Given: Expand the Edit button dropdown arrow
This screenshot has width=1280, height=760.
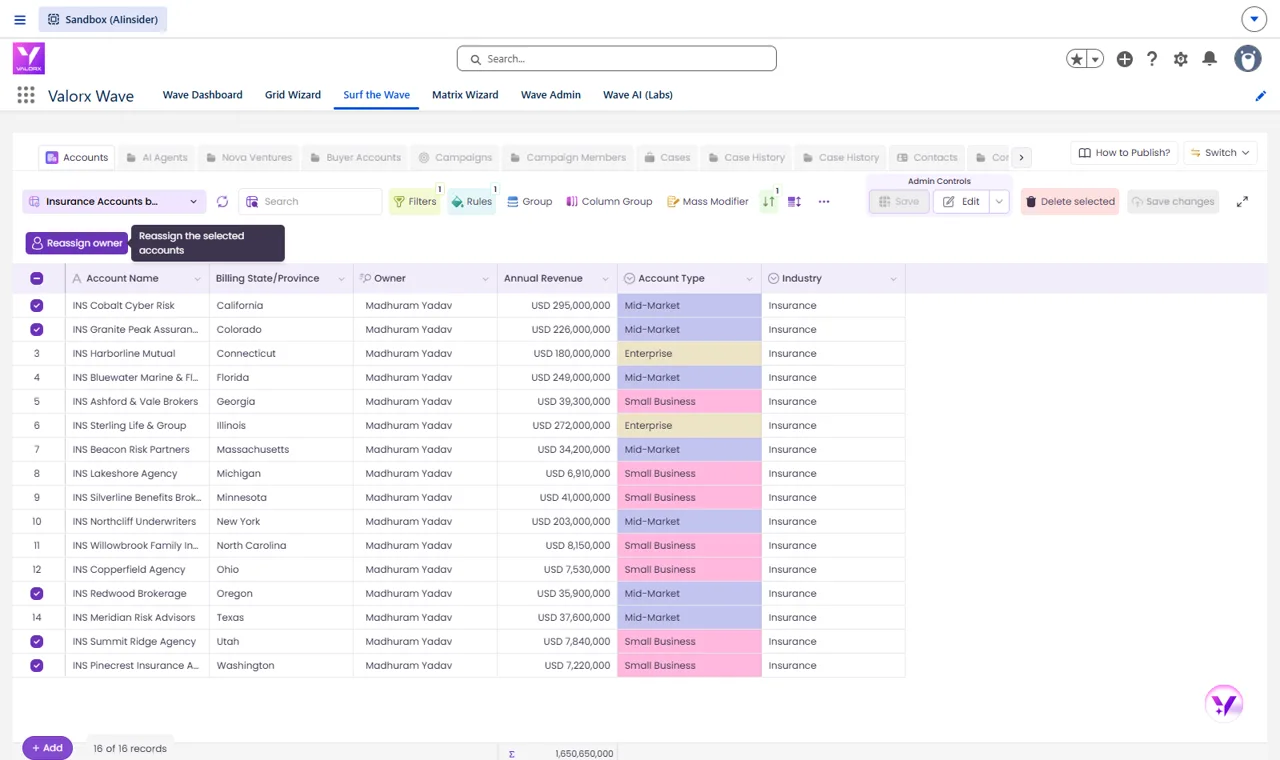Looking at the screenshot, I should click(999, 201).
